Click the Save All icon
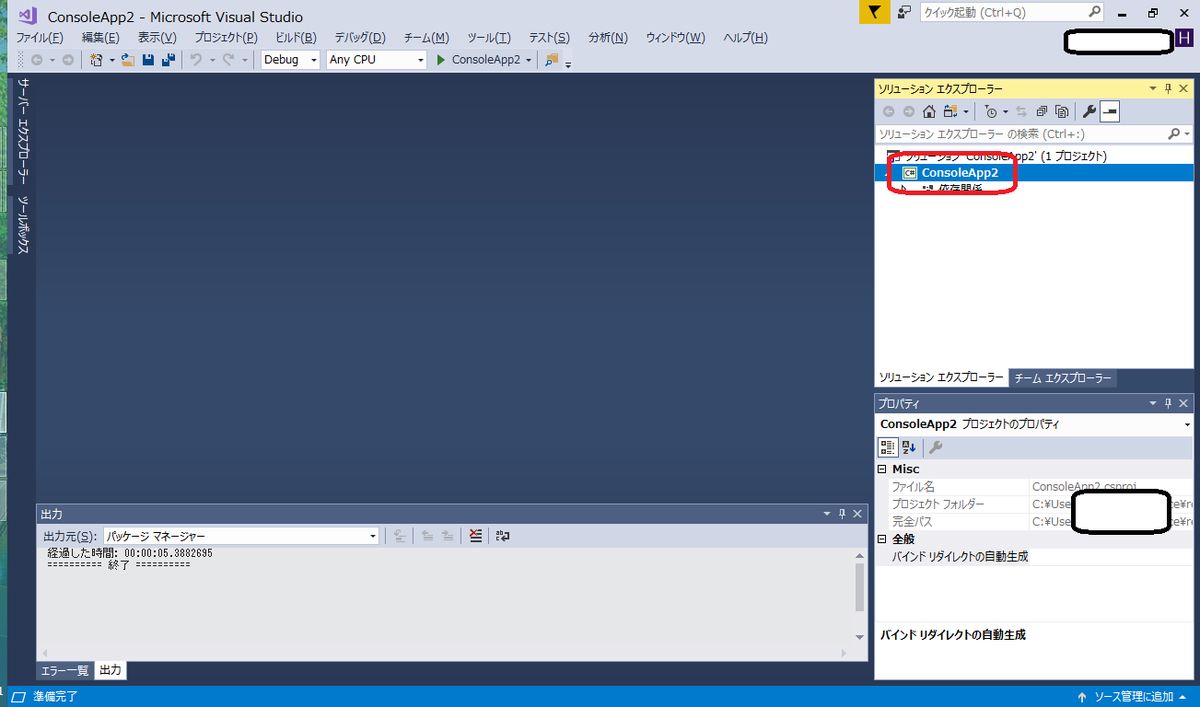This screenshot has height=707, width=1200. (x=168, y=60)
